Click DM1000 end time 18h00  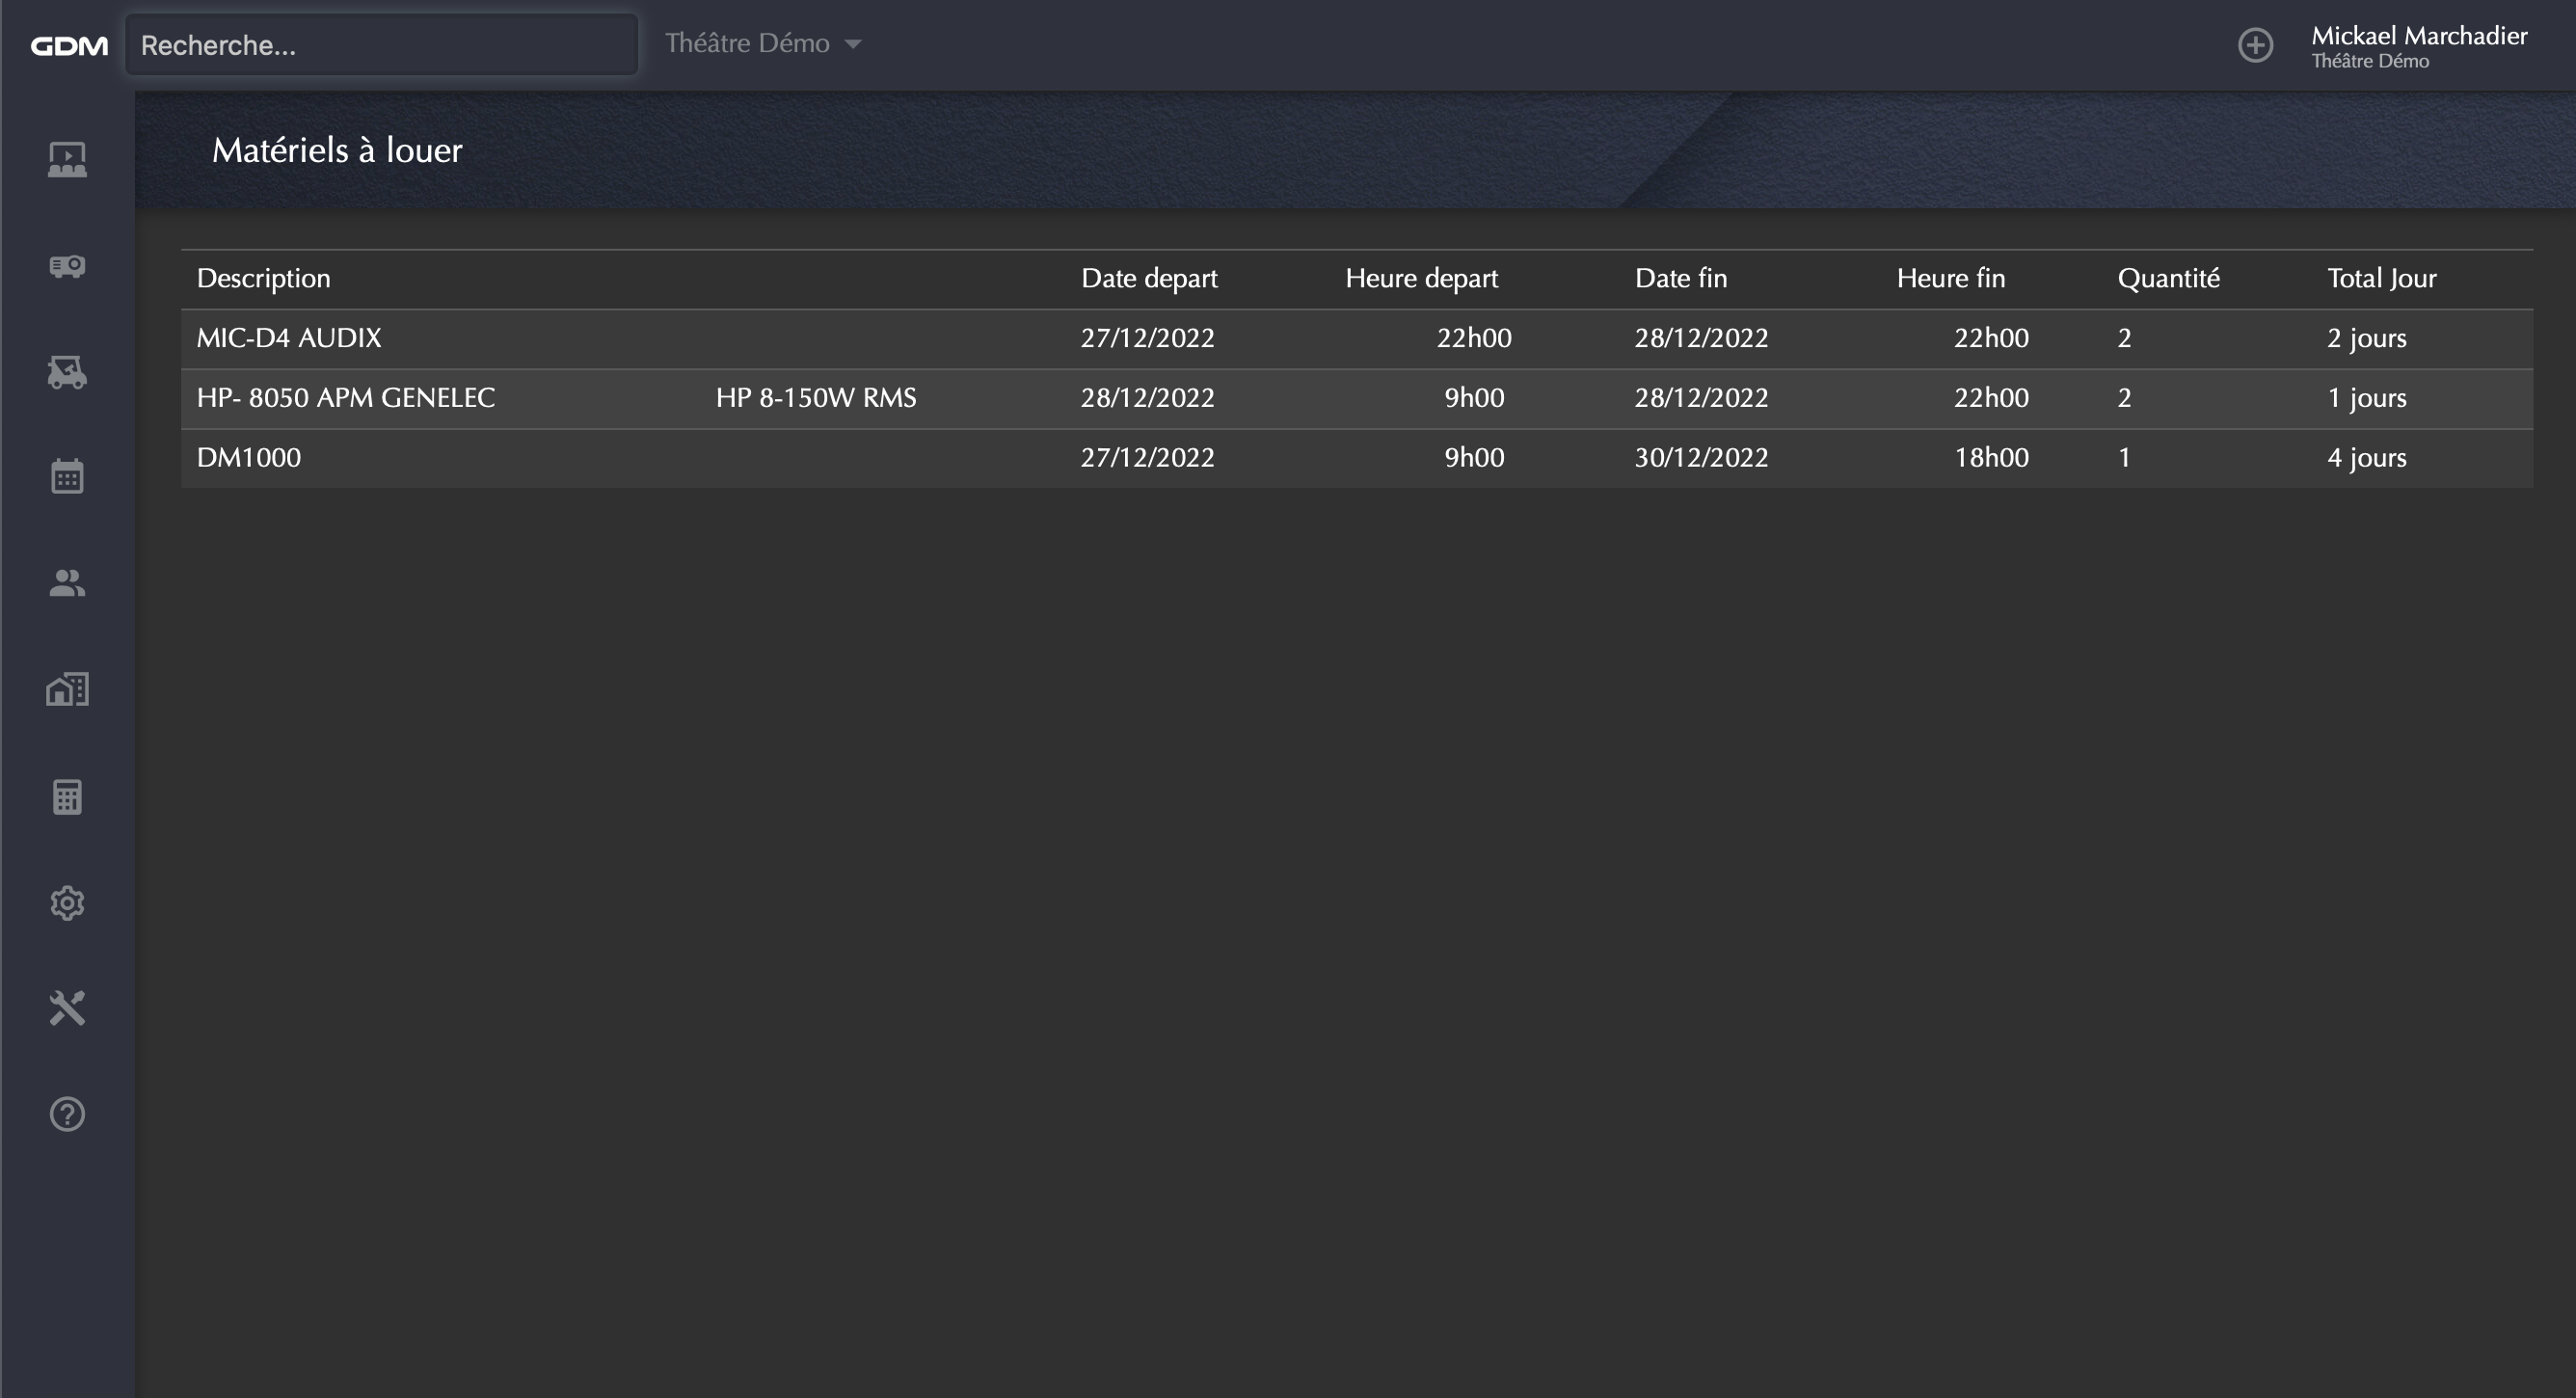click(x=1991, y=458)
